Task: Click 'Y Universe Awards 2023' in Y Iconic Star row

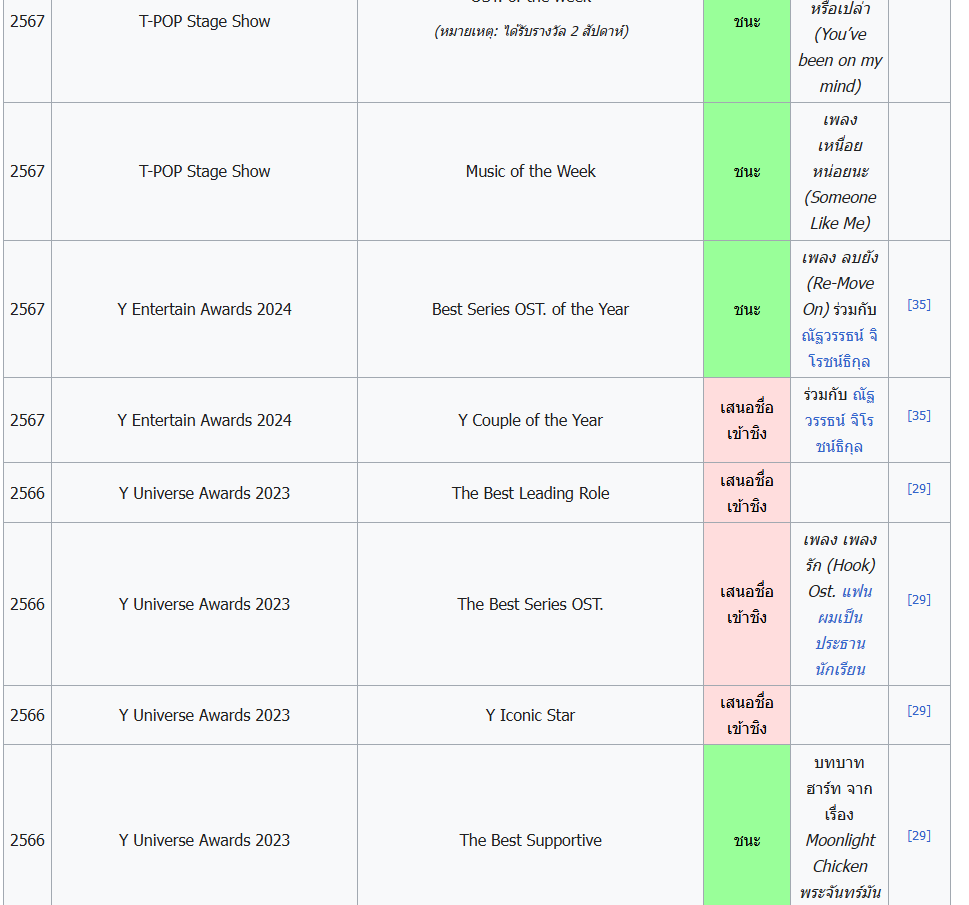Action: pos(205,715)
